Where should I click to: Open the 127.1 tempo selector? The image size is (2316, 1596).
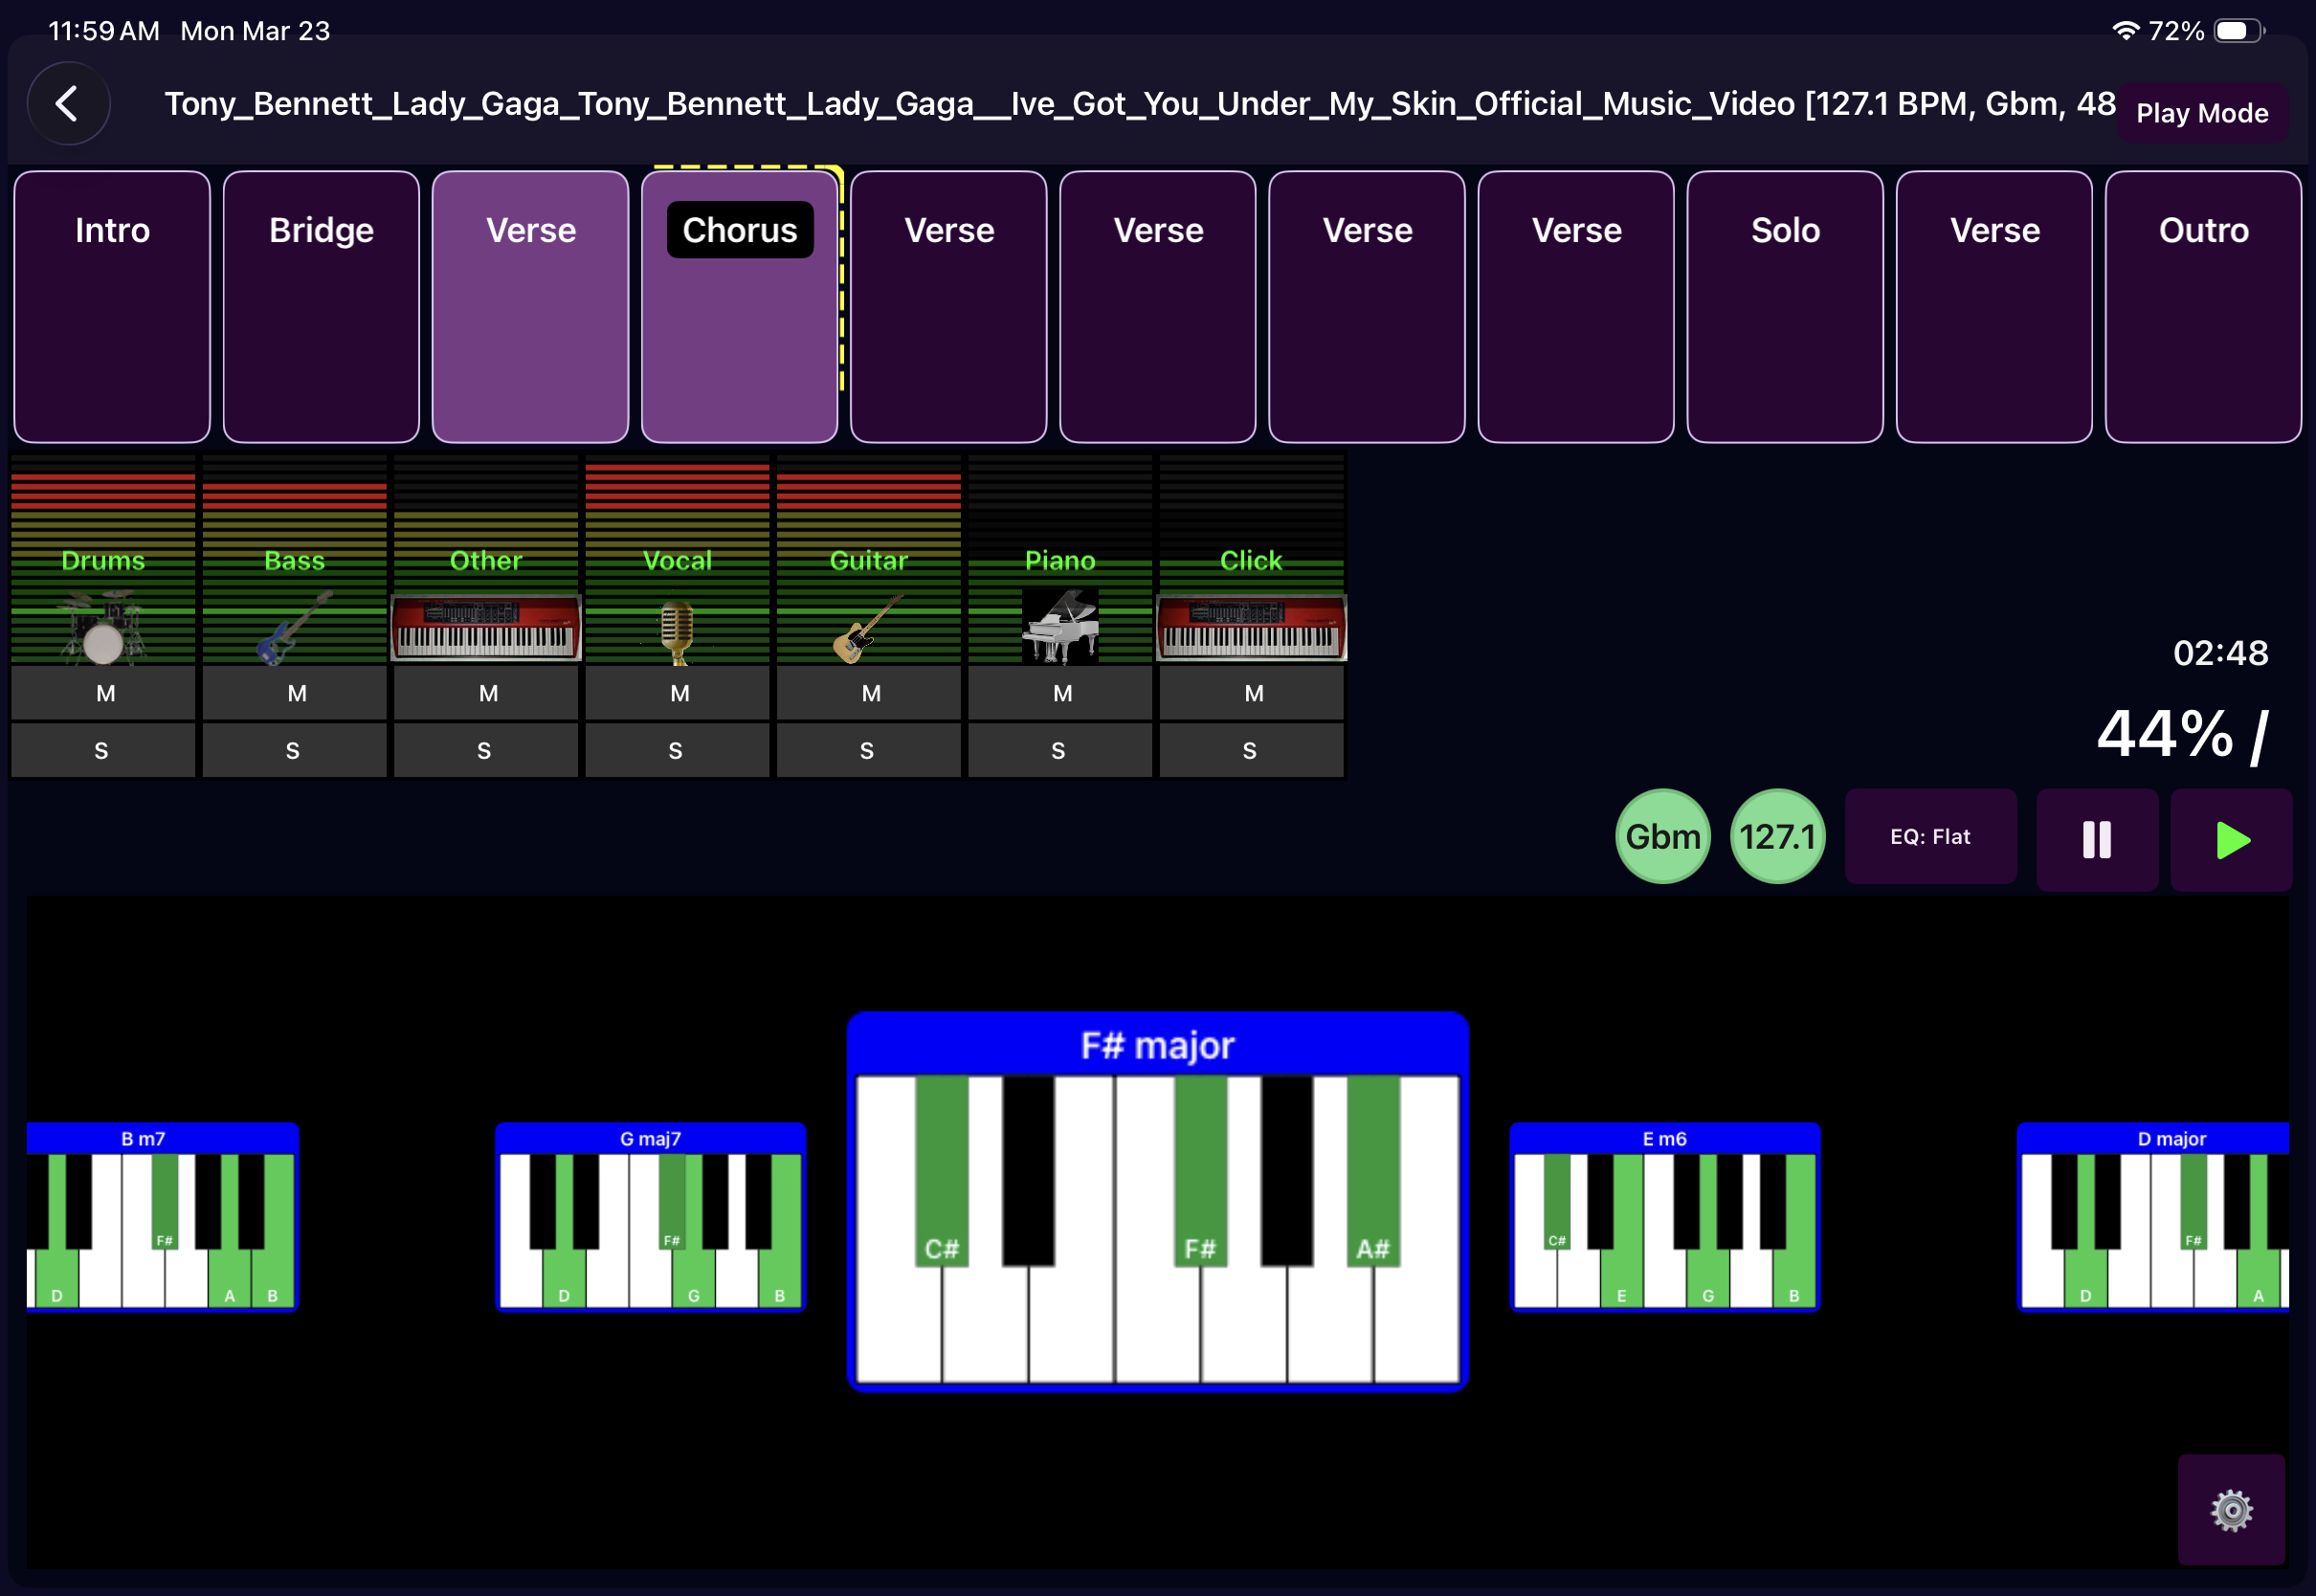pyautogui.click(x=1777, y=836)
